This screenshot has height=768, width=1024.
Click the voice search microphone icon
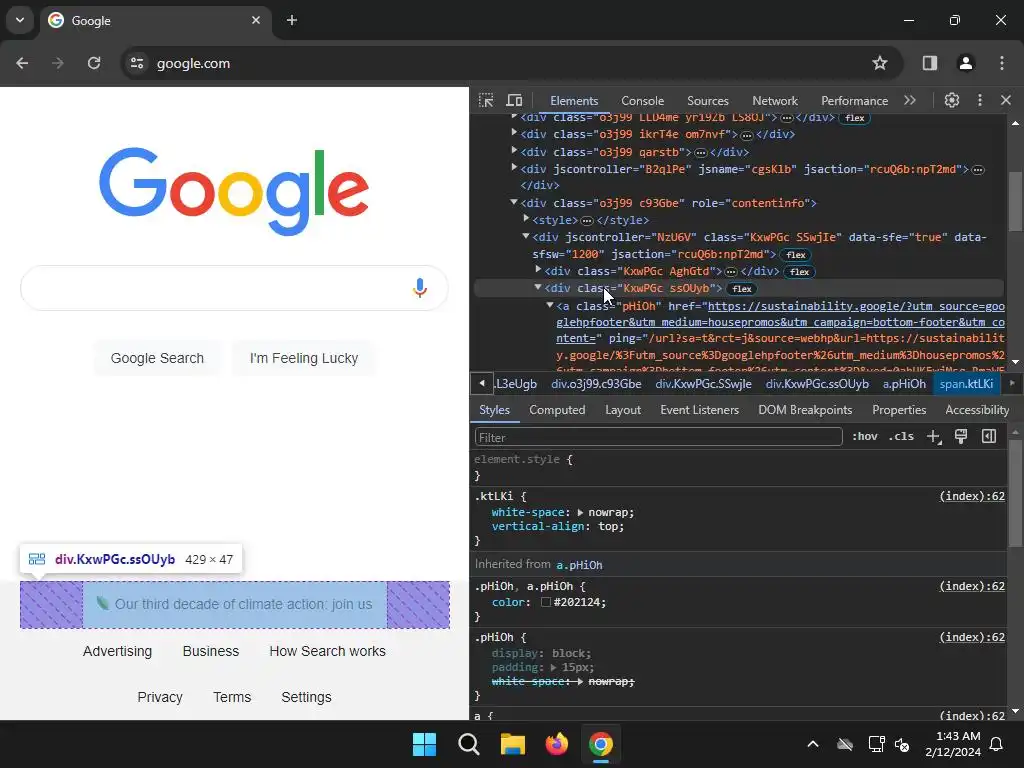click(x=420, y=287)
